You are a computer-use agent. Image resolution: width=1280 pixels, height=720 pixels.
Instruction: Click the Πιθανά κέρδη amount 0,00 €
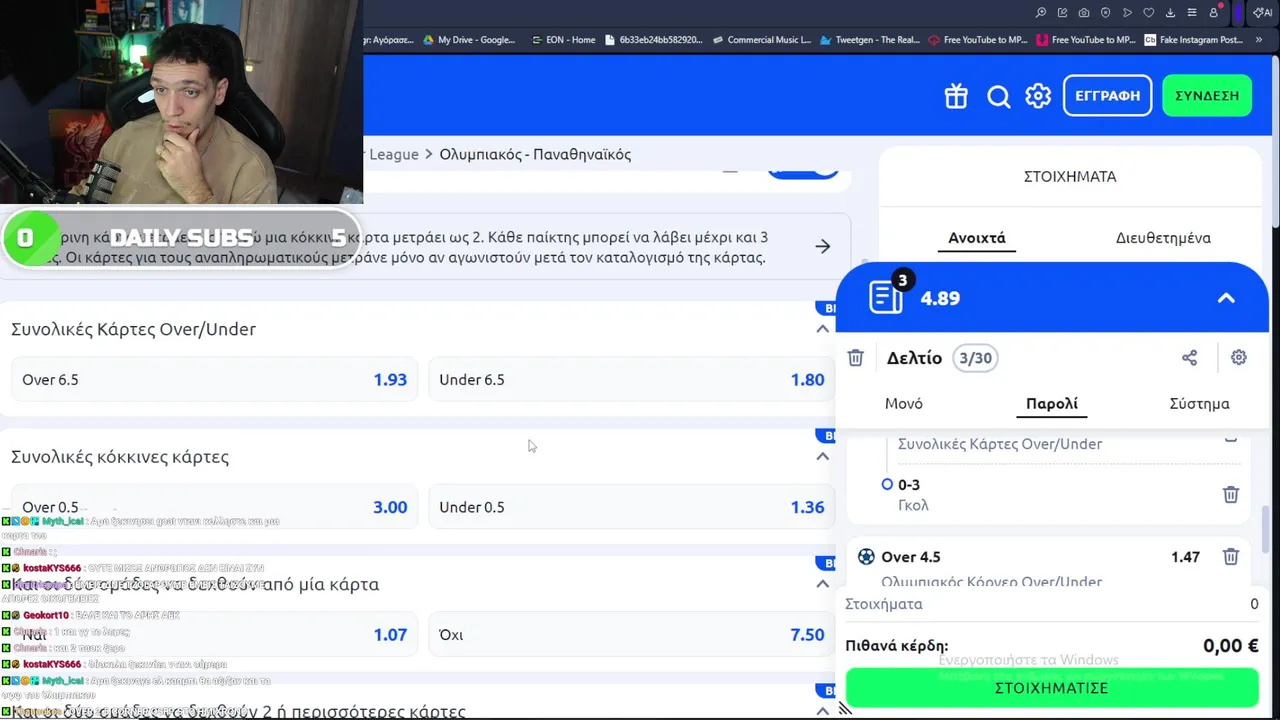[1231, 646]
